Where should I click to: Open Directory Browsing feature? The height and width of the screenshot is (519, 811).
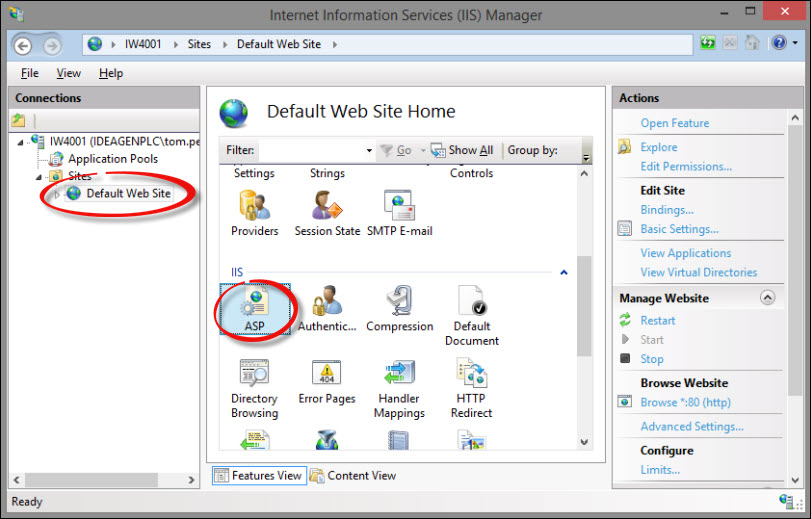254,389
